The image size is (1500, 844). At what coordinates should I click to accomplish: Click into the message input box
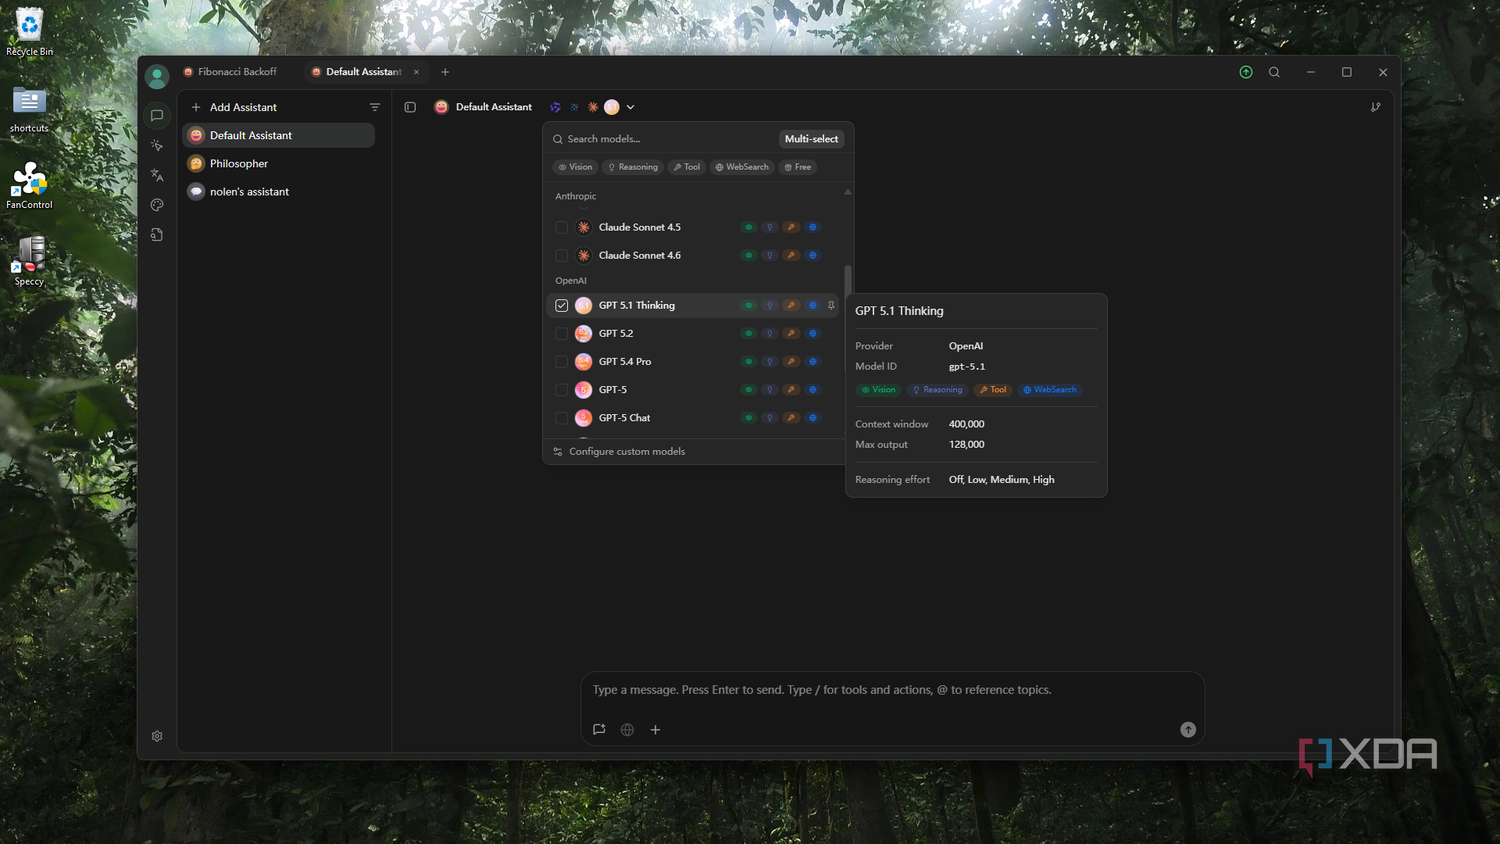point(892,690)
